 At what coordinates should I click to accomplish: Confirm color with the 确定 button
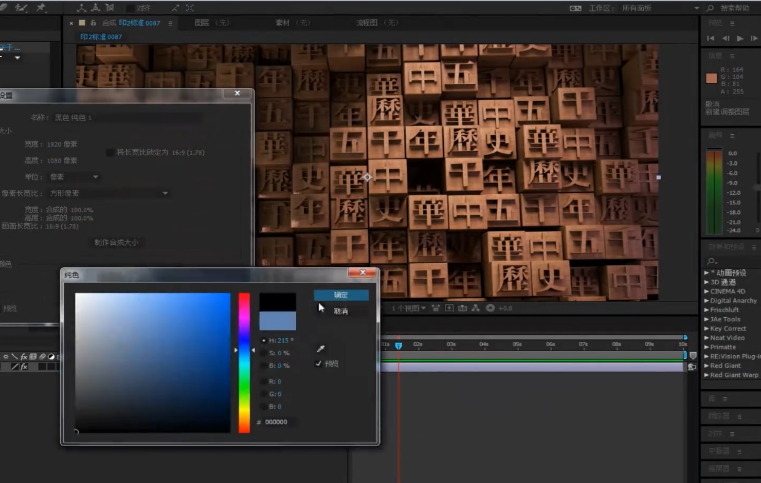pos(341,295)
